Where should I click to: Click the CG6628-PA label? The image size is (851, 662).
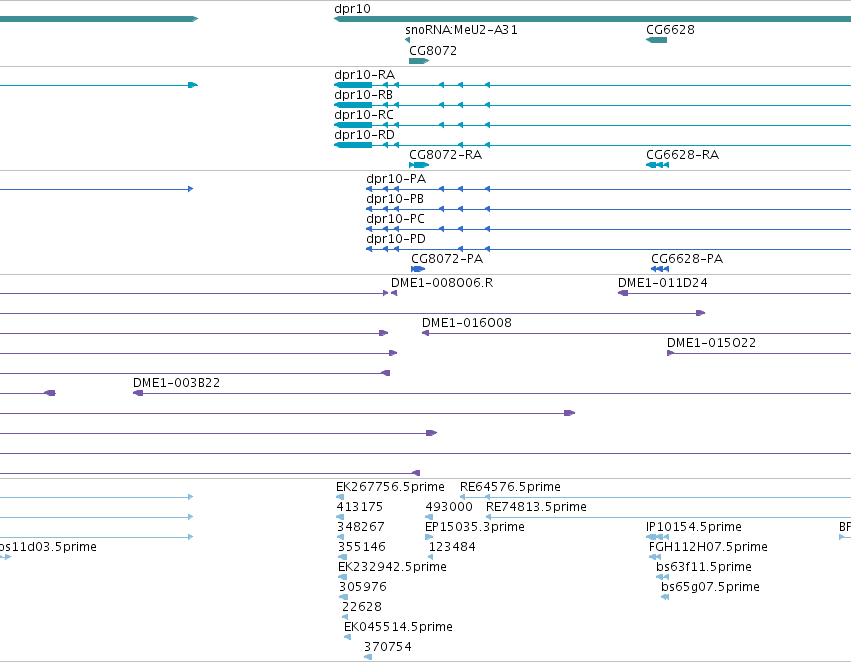[x=687, y=259]
